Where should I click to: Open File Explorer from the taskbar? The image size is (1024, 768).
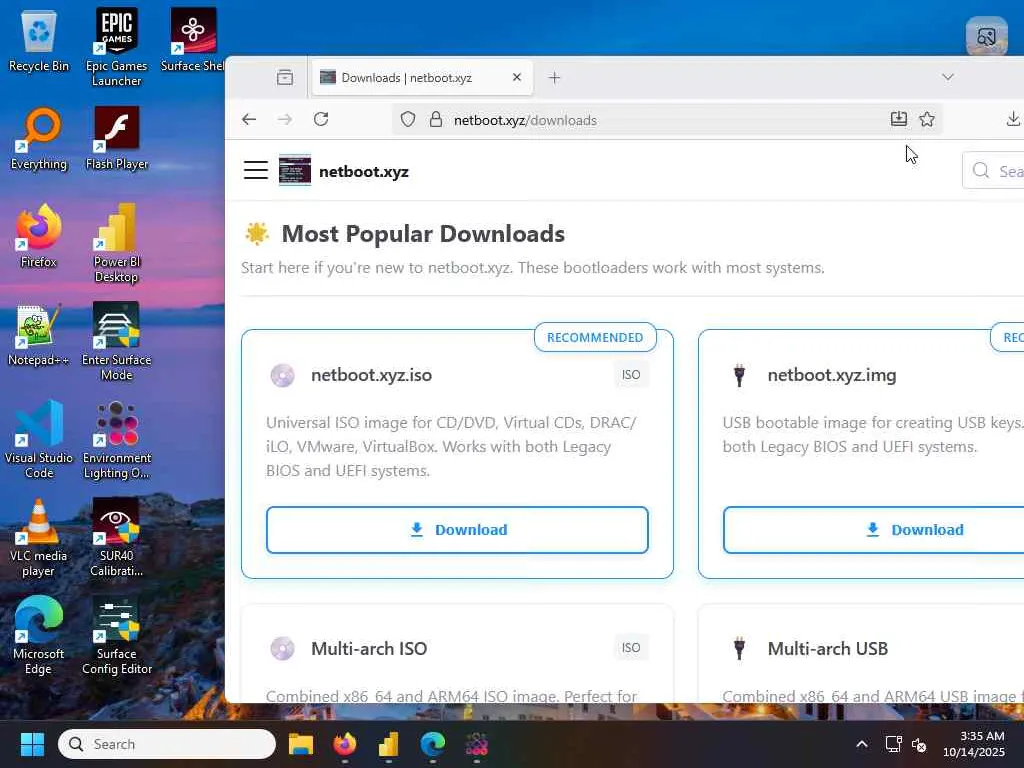point(301,744)
